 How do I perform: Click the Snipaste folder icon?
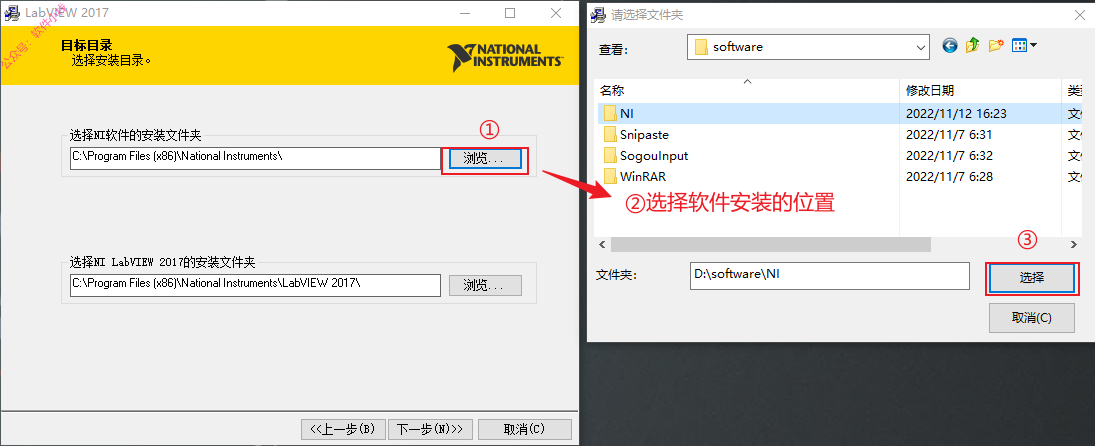click(610, 134)
